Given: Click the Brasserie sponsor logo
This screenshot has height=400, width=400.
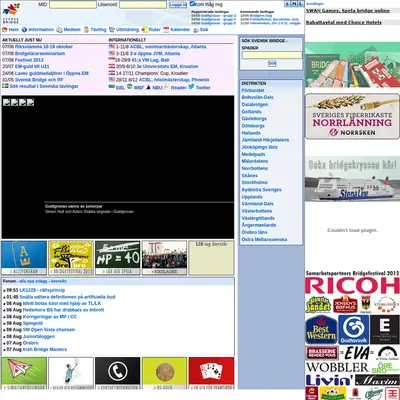Looking at the screenshot, I should click(x=322, y=353).
